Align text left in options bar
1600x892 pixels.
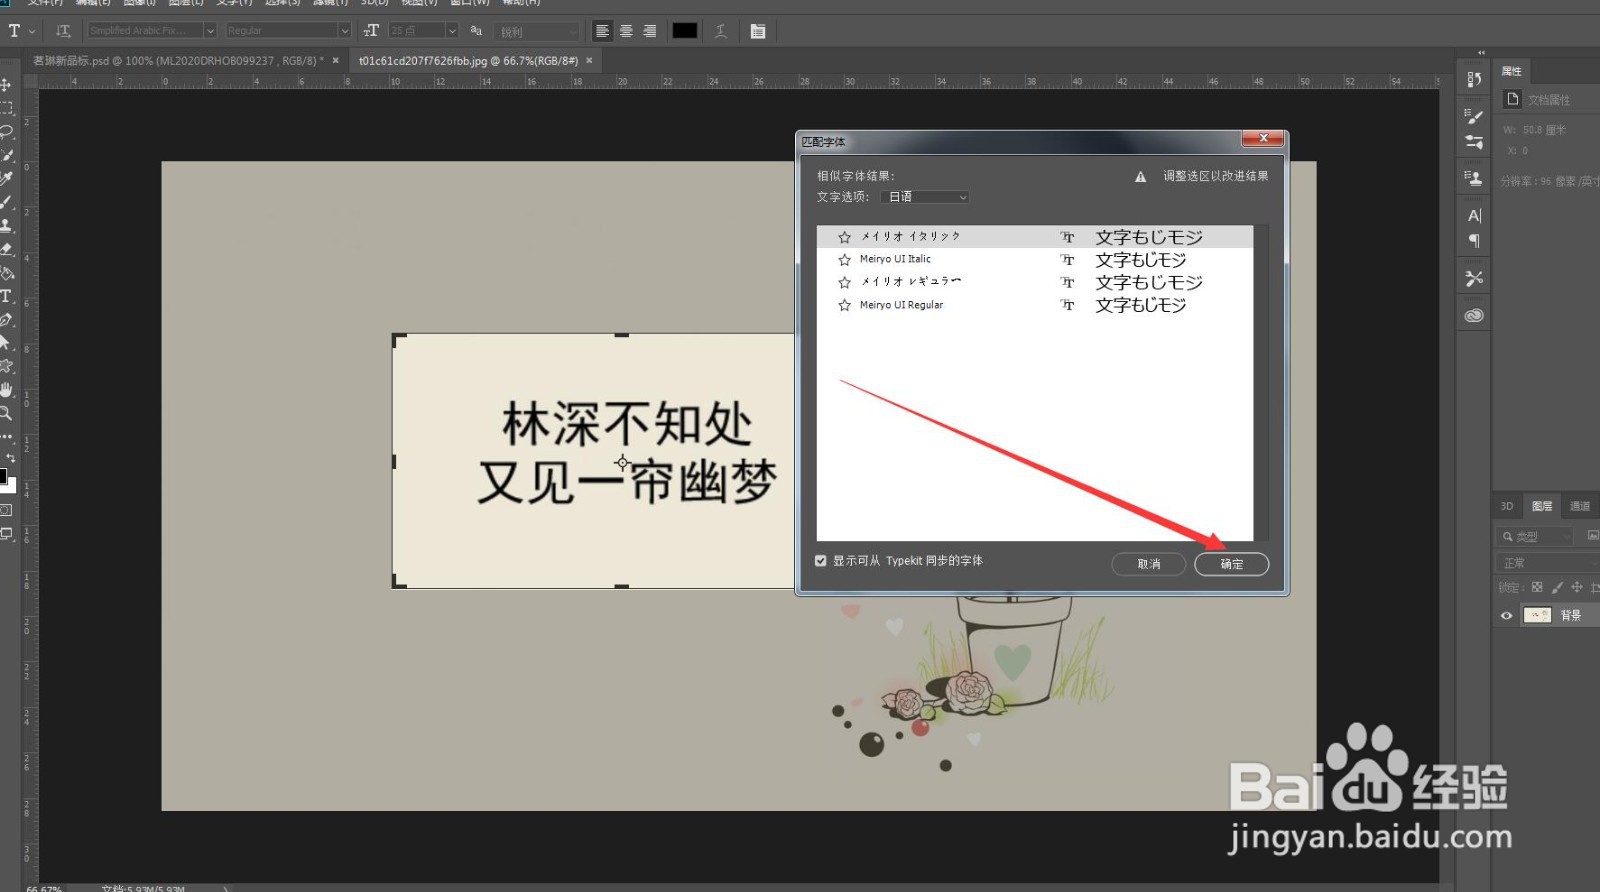[602, 31]
